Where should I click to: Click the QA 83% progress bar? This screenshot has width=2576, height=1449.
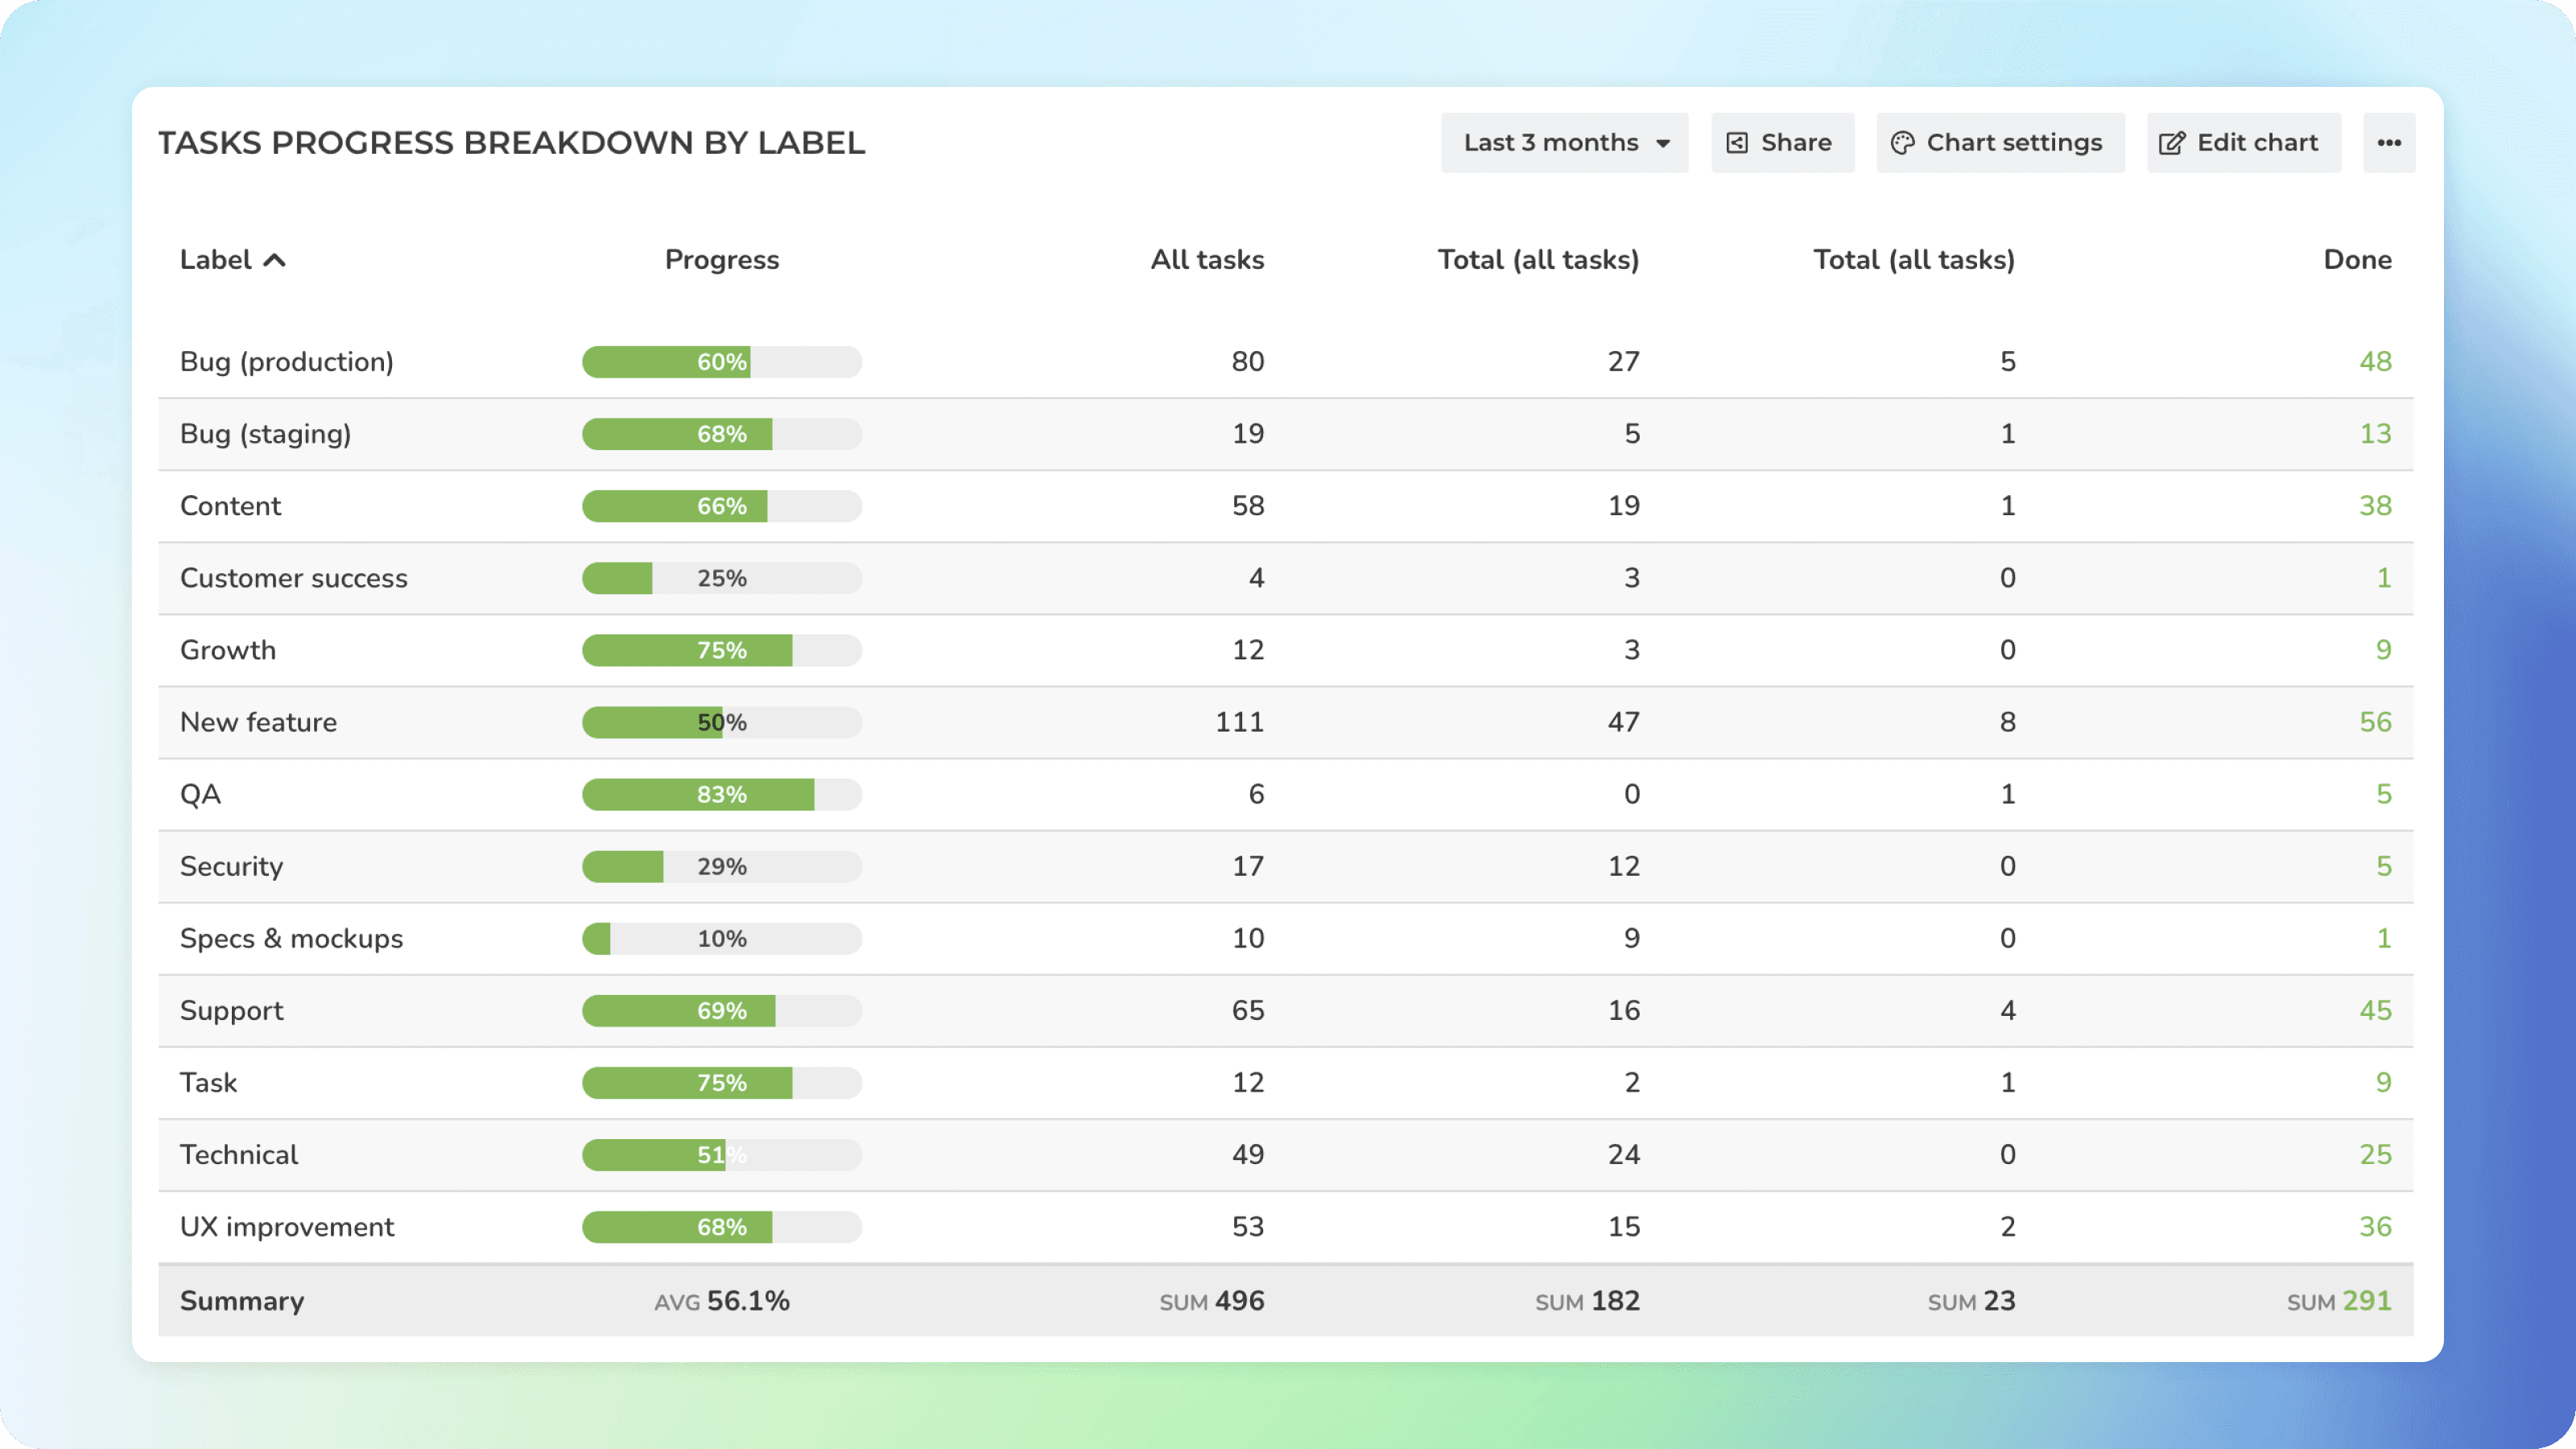(x=721, y=795)
